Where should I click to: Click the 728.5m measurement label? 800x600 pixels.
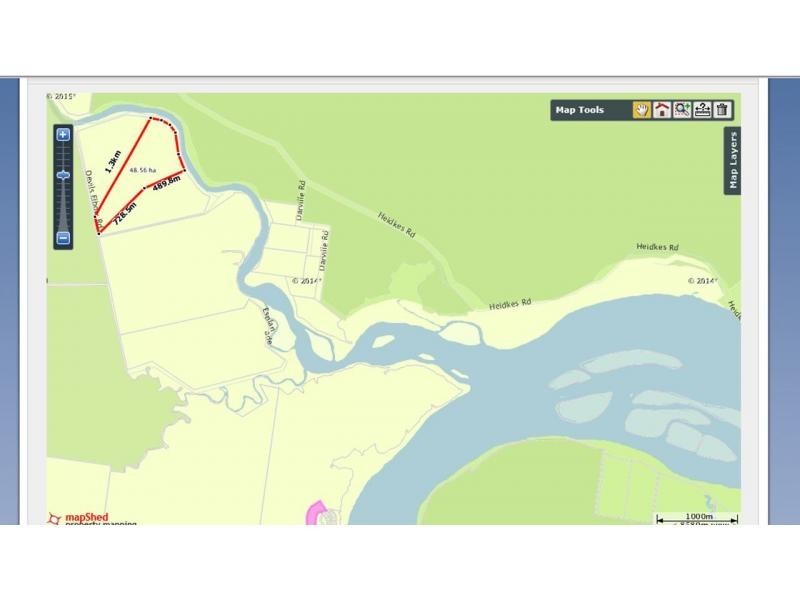[x=125, y=213]
